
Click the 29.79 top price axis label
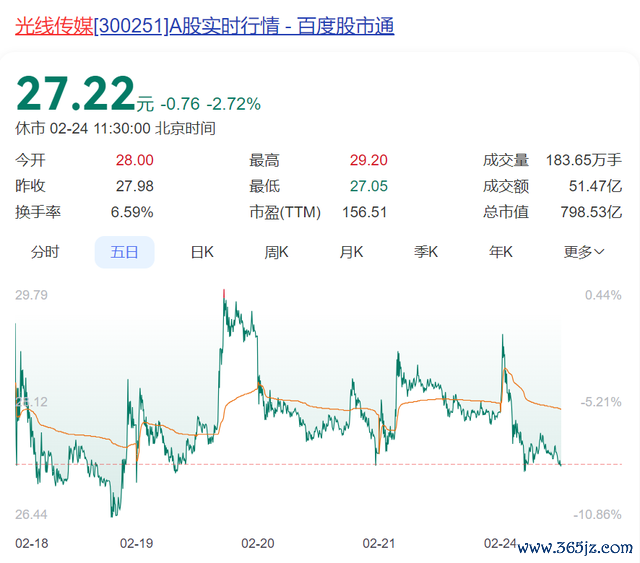pyautogui.click(x=31, y=295)
